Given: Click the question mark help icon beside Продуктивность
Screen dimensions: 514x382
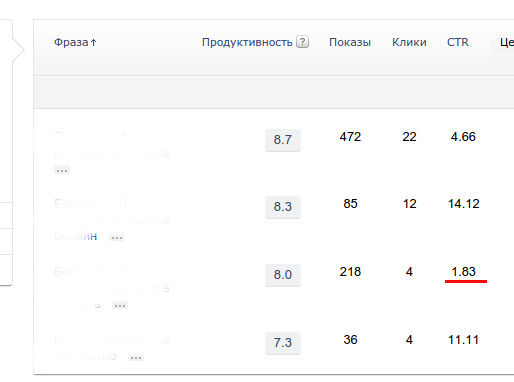Looking at the screenshot, I should [302, 42].
